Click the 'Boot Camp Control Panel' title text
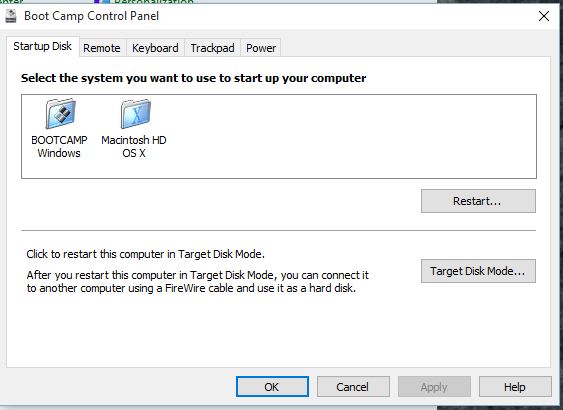The height and width of the screenshot is (410, 563). coord(92,16)
